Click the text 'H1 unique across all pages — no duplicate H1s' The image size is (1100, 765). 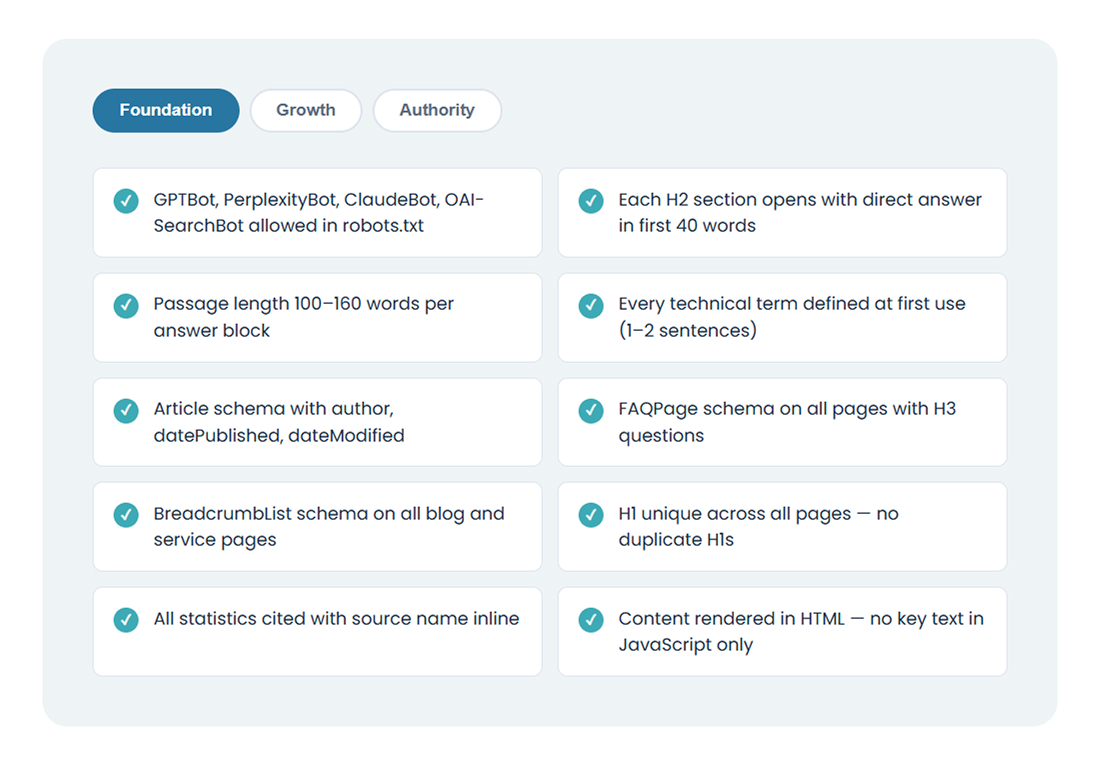[x=758, y=526]
